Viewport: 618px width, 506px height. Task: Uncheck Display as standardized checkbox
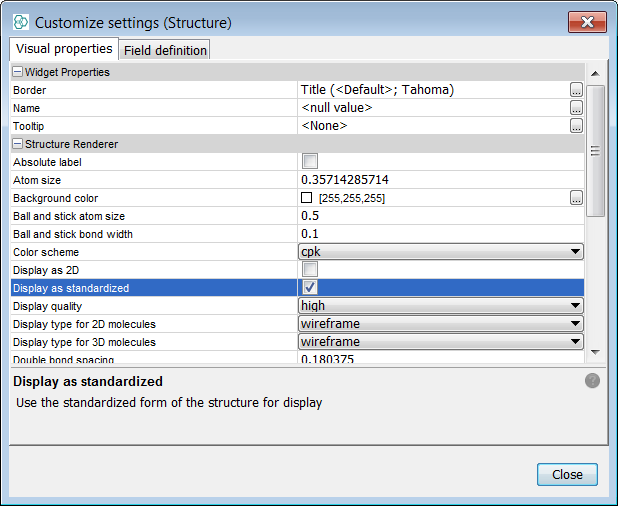[310, 288]
